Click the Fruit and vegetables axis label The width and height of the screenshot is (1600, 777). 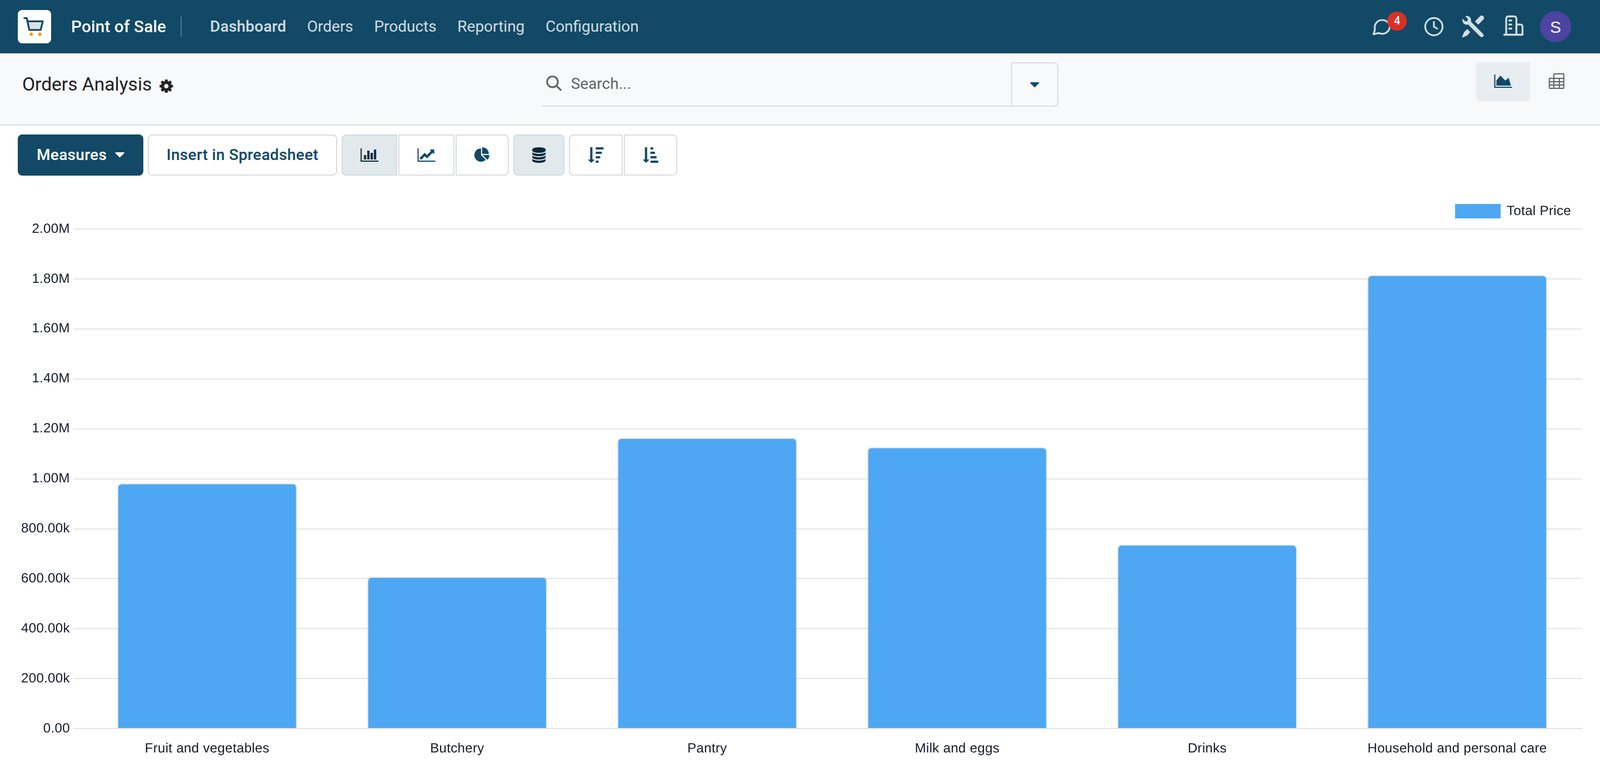[x=207, y=748]
